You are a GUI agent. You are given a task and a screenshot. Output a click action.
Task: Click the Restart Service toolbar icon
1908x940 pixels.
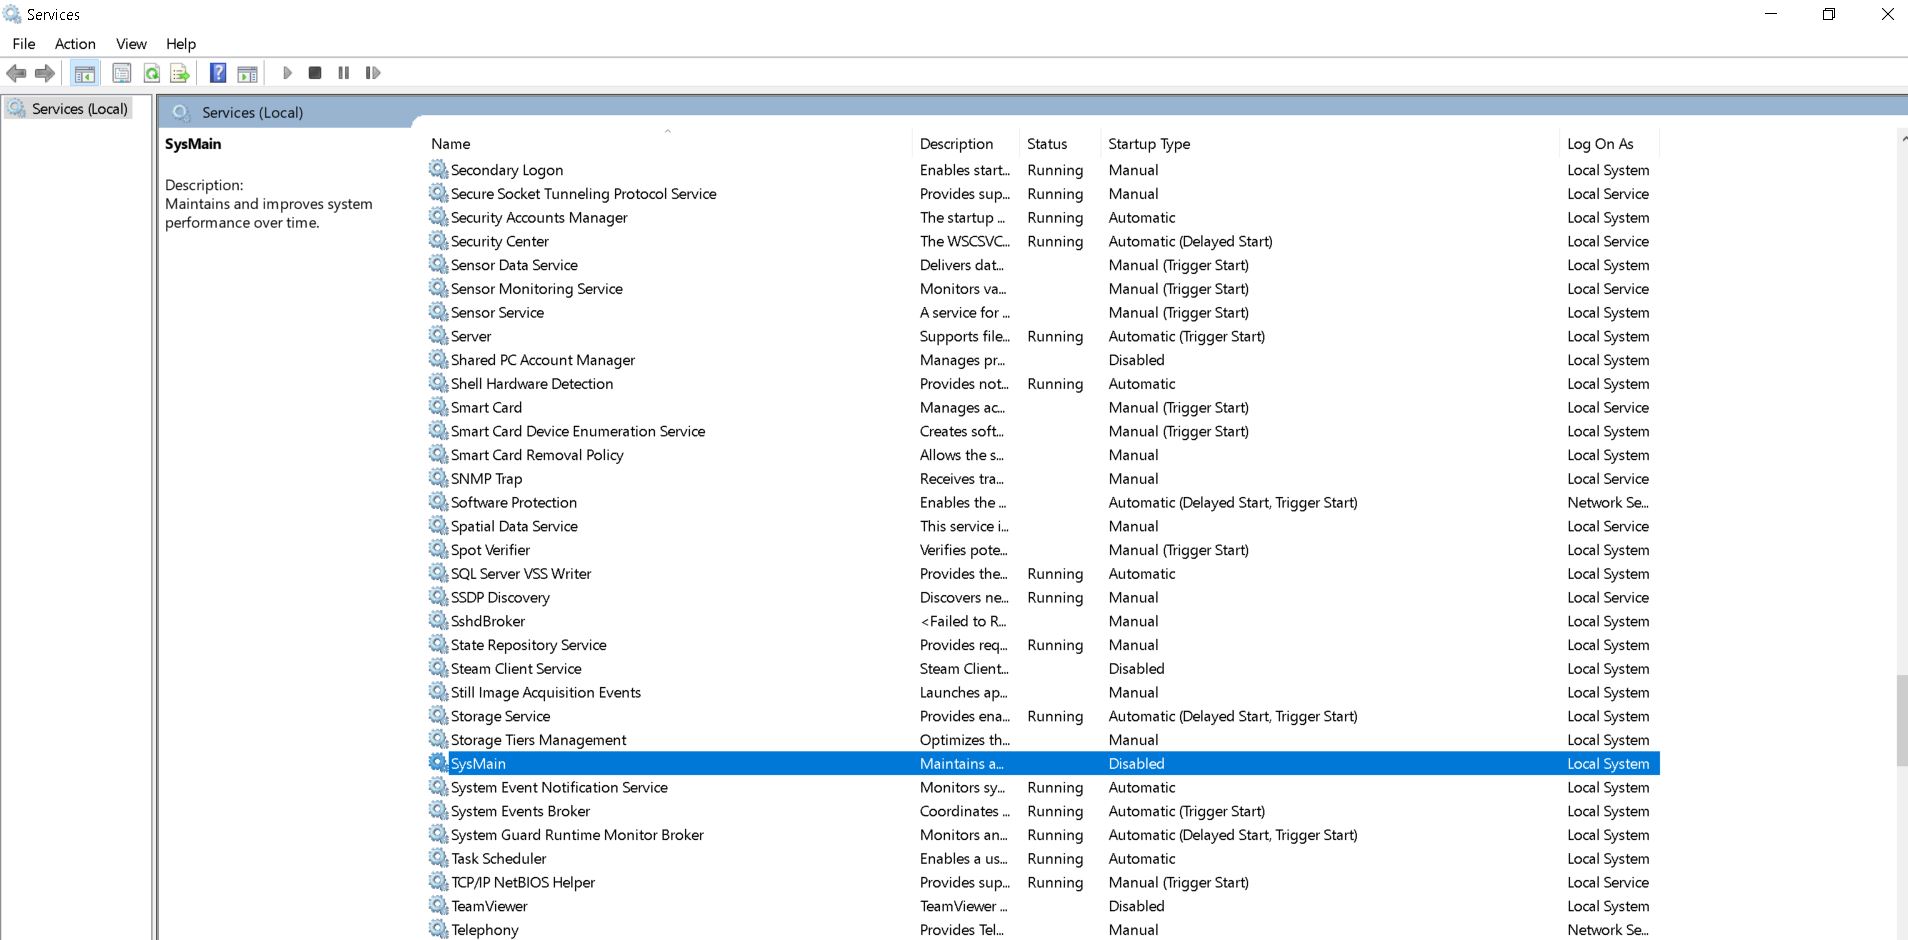tap(373, 73)
